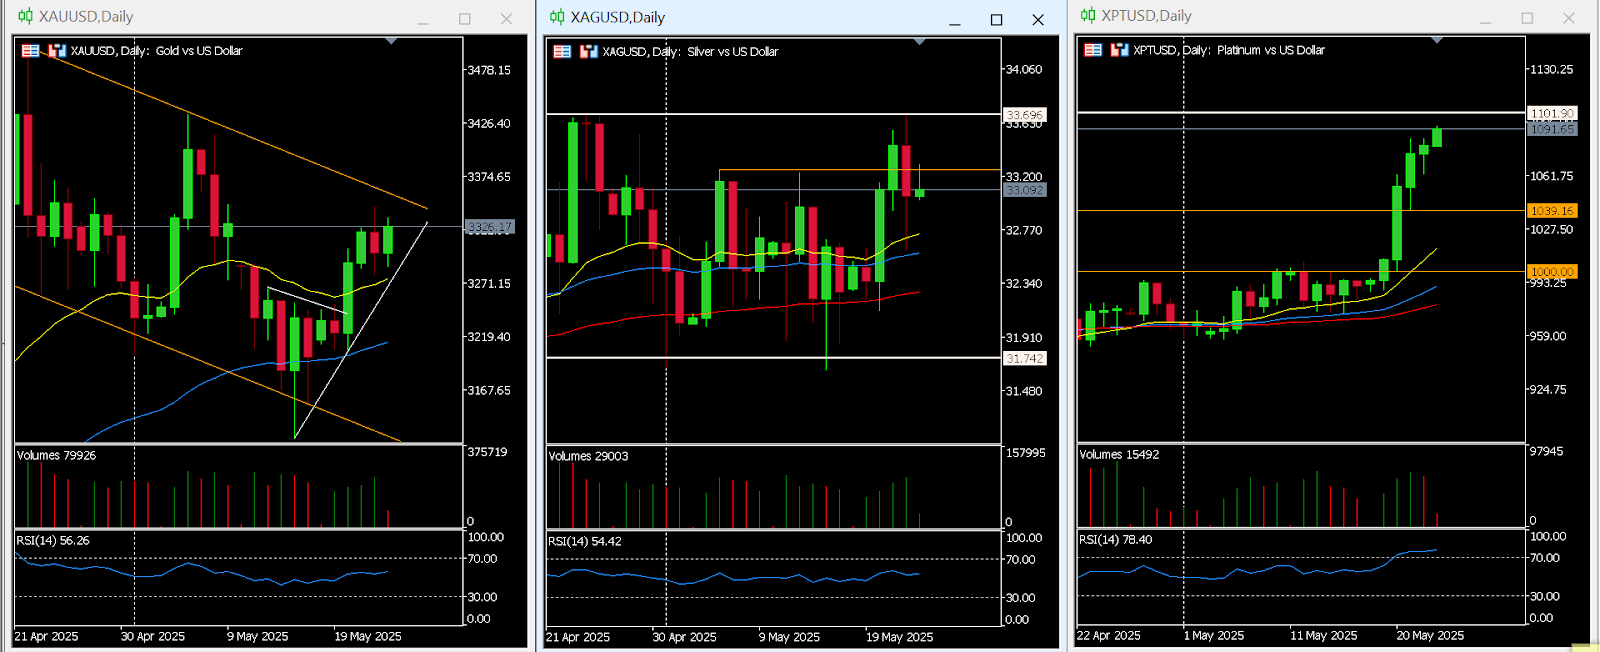The image size is (1600, 652).
Task: Click 34.060 on silver price scale
Action: tap(1024, 70)
